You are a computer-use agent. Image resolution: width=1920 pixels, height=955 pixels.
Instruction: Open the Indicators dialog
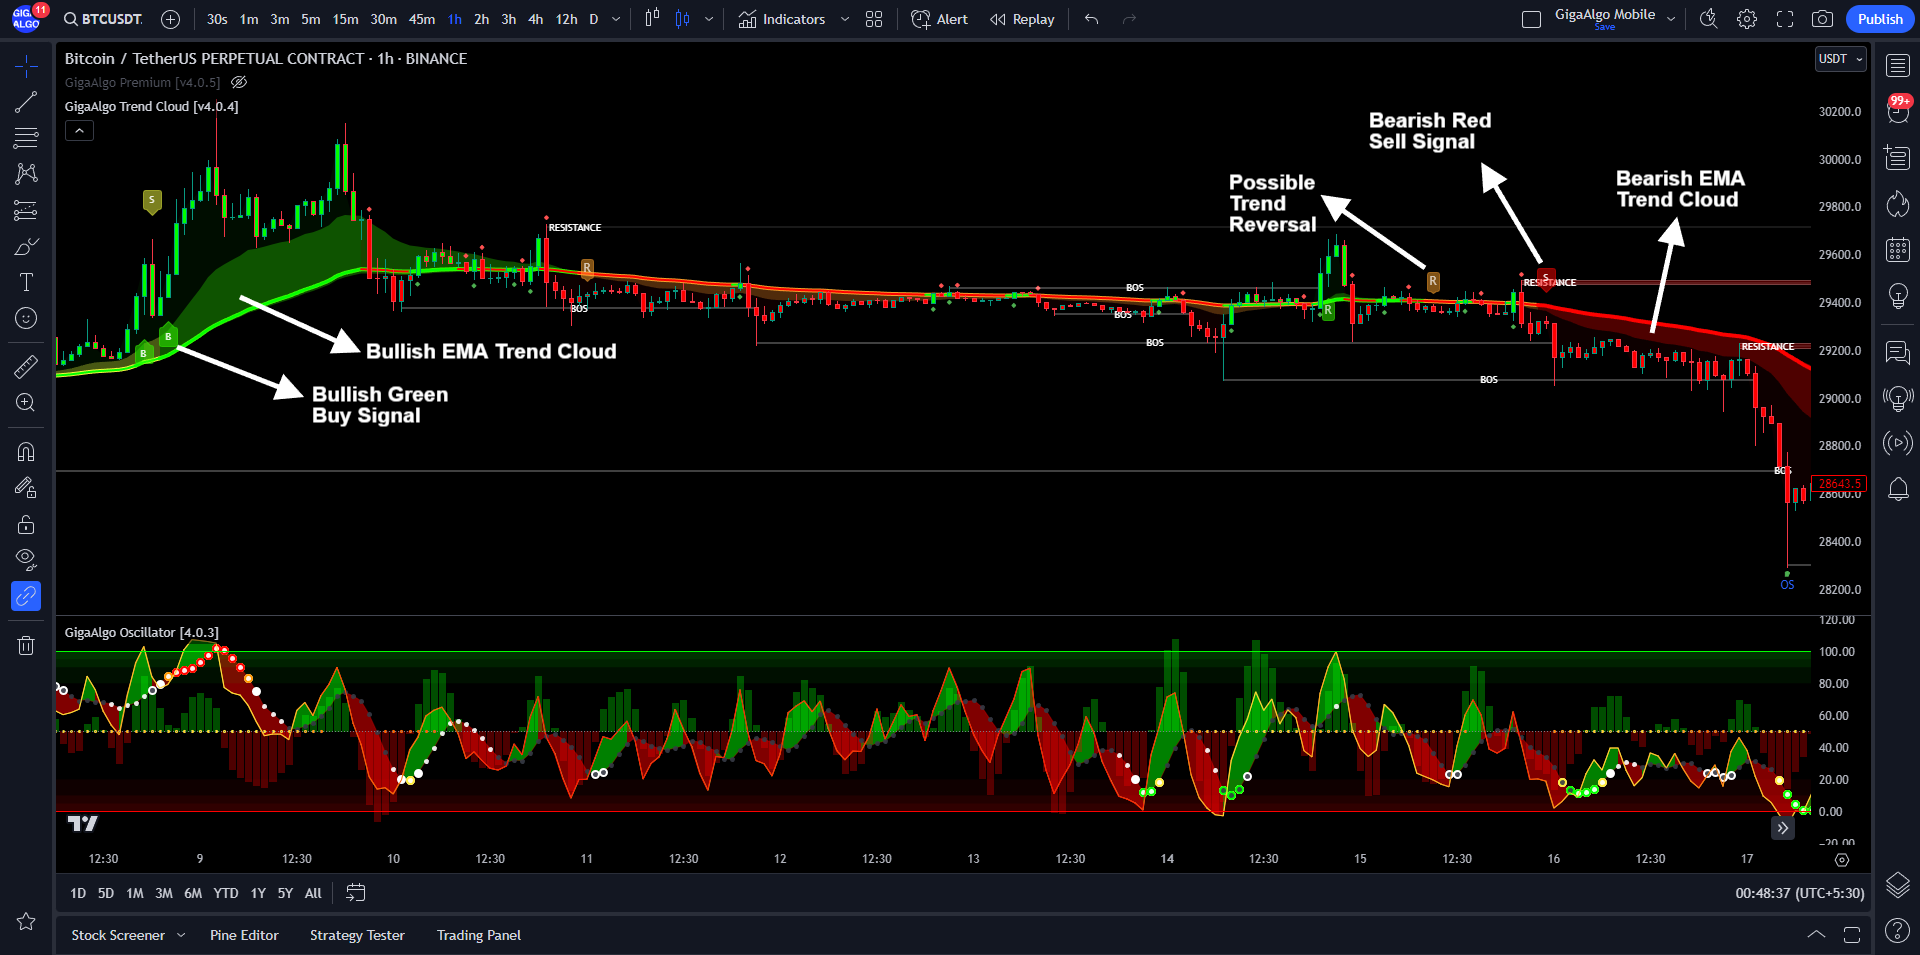click(782, 19)
